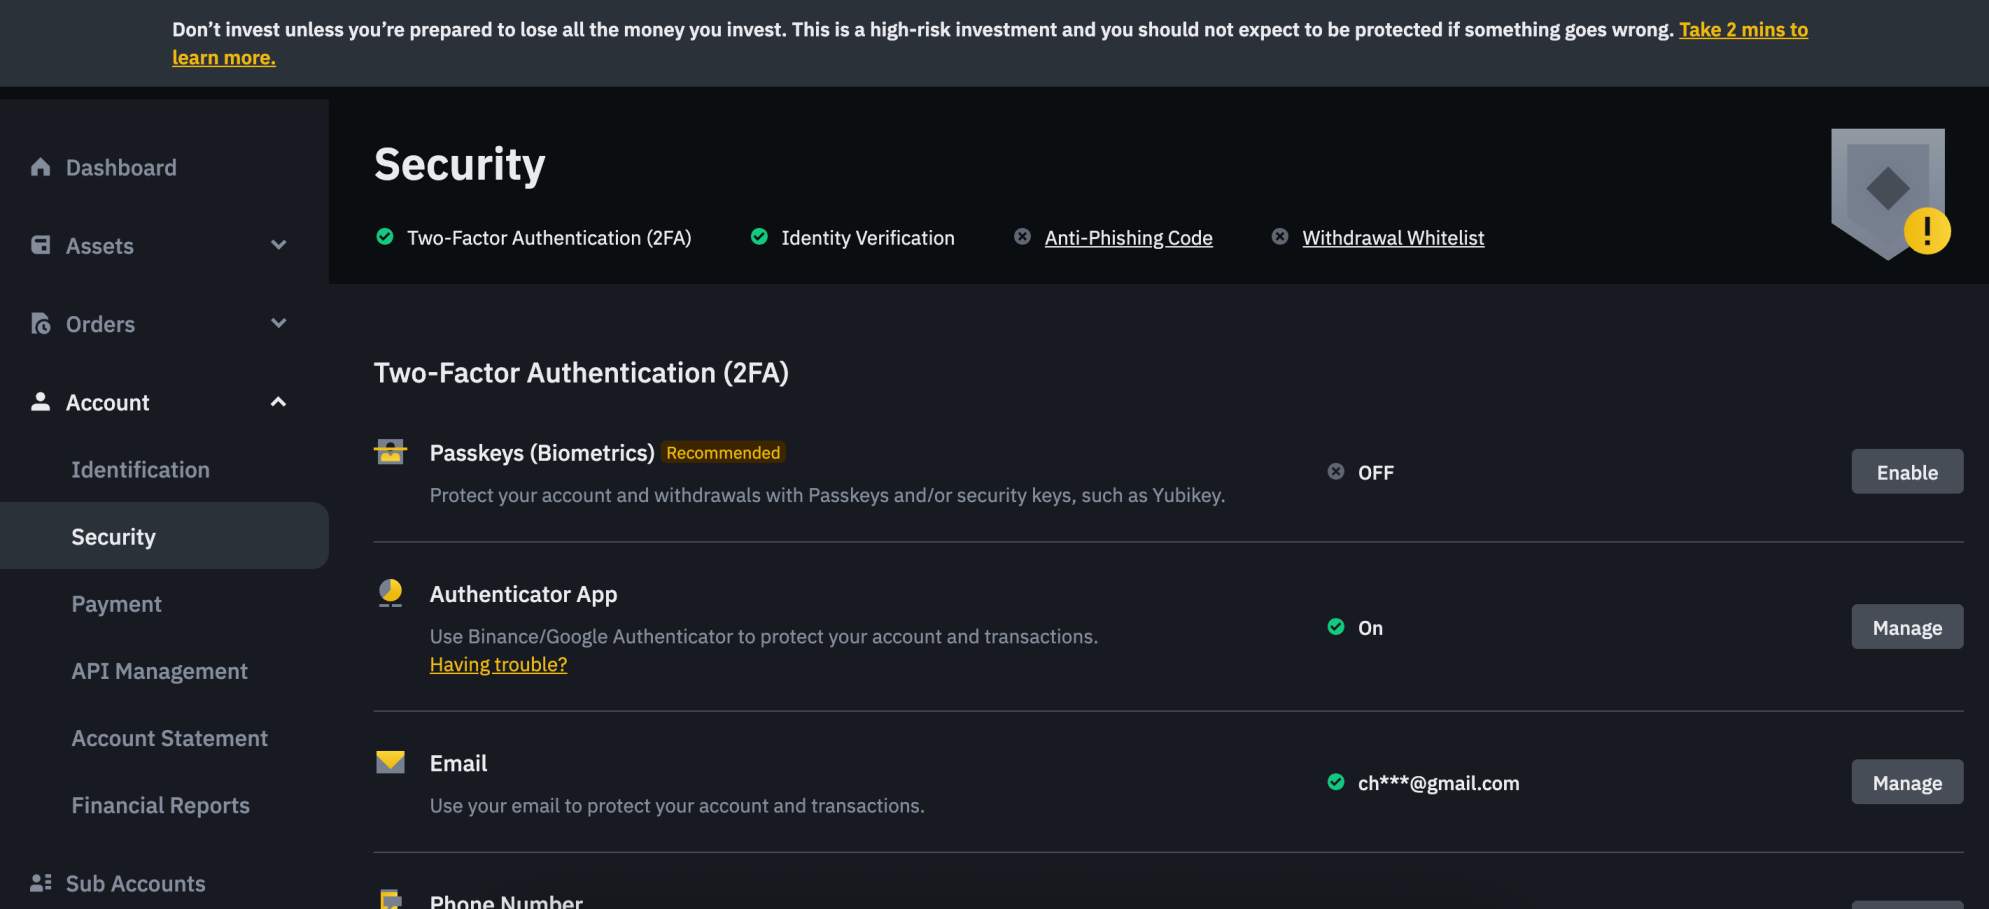The height and width of the screenshot is (909, 1989).
Task: Select Security in the sidebar
Action: [164, 536]
